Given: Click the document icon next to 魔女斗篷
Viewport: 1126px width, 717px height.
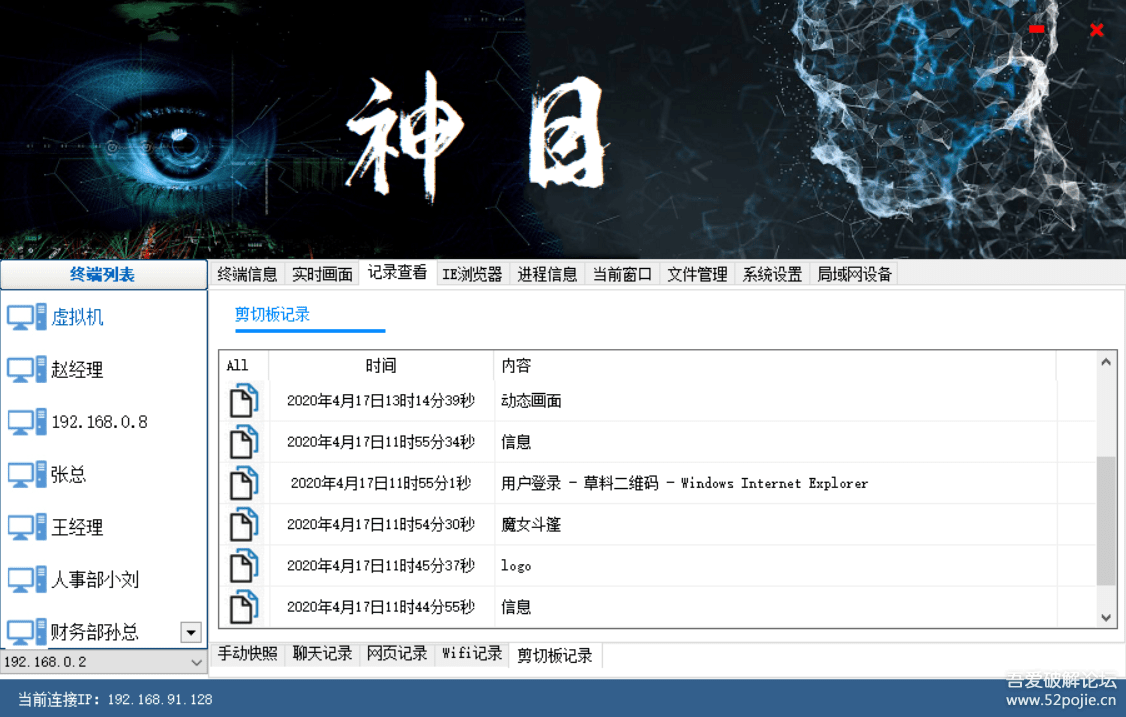Looking at the screenshot, I should [243, 524].
